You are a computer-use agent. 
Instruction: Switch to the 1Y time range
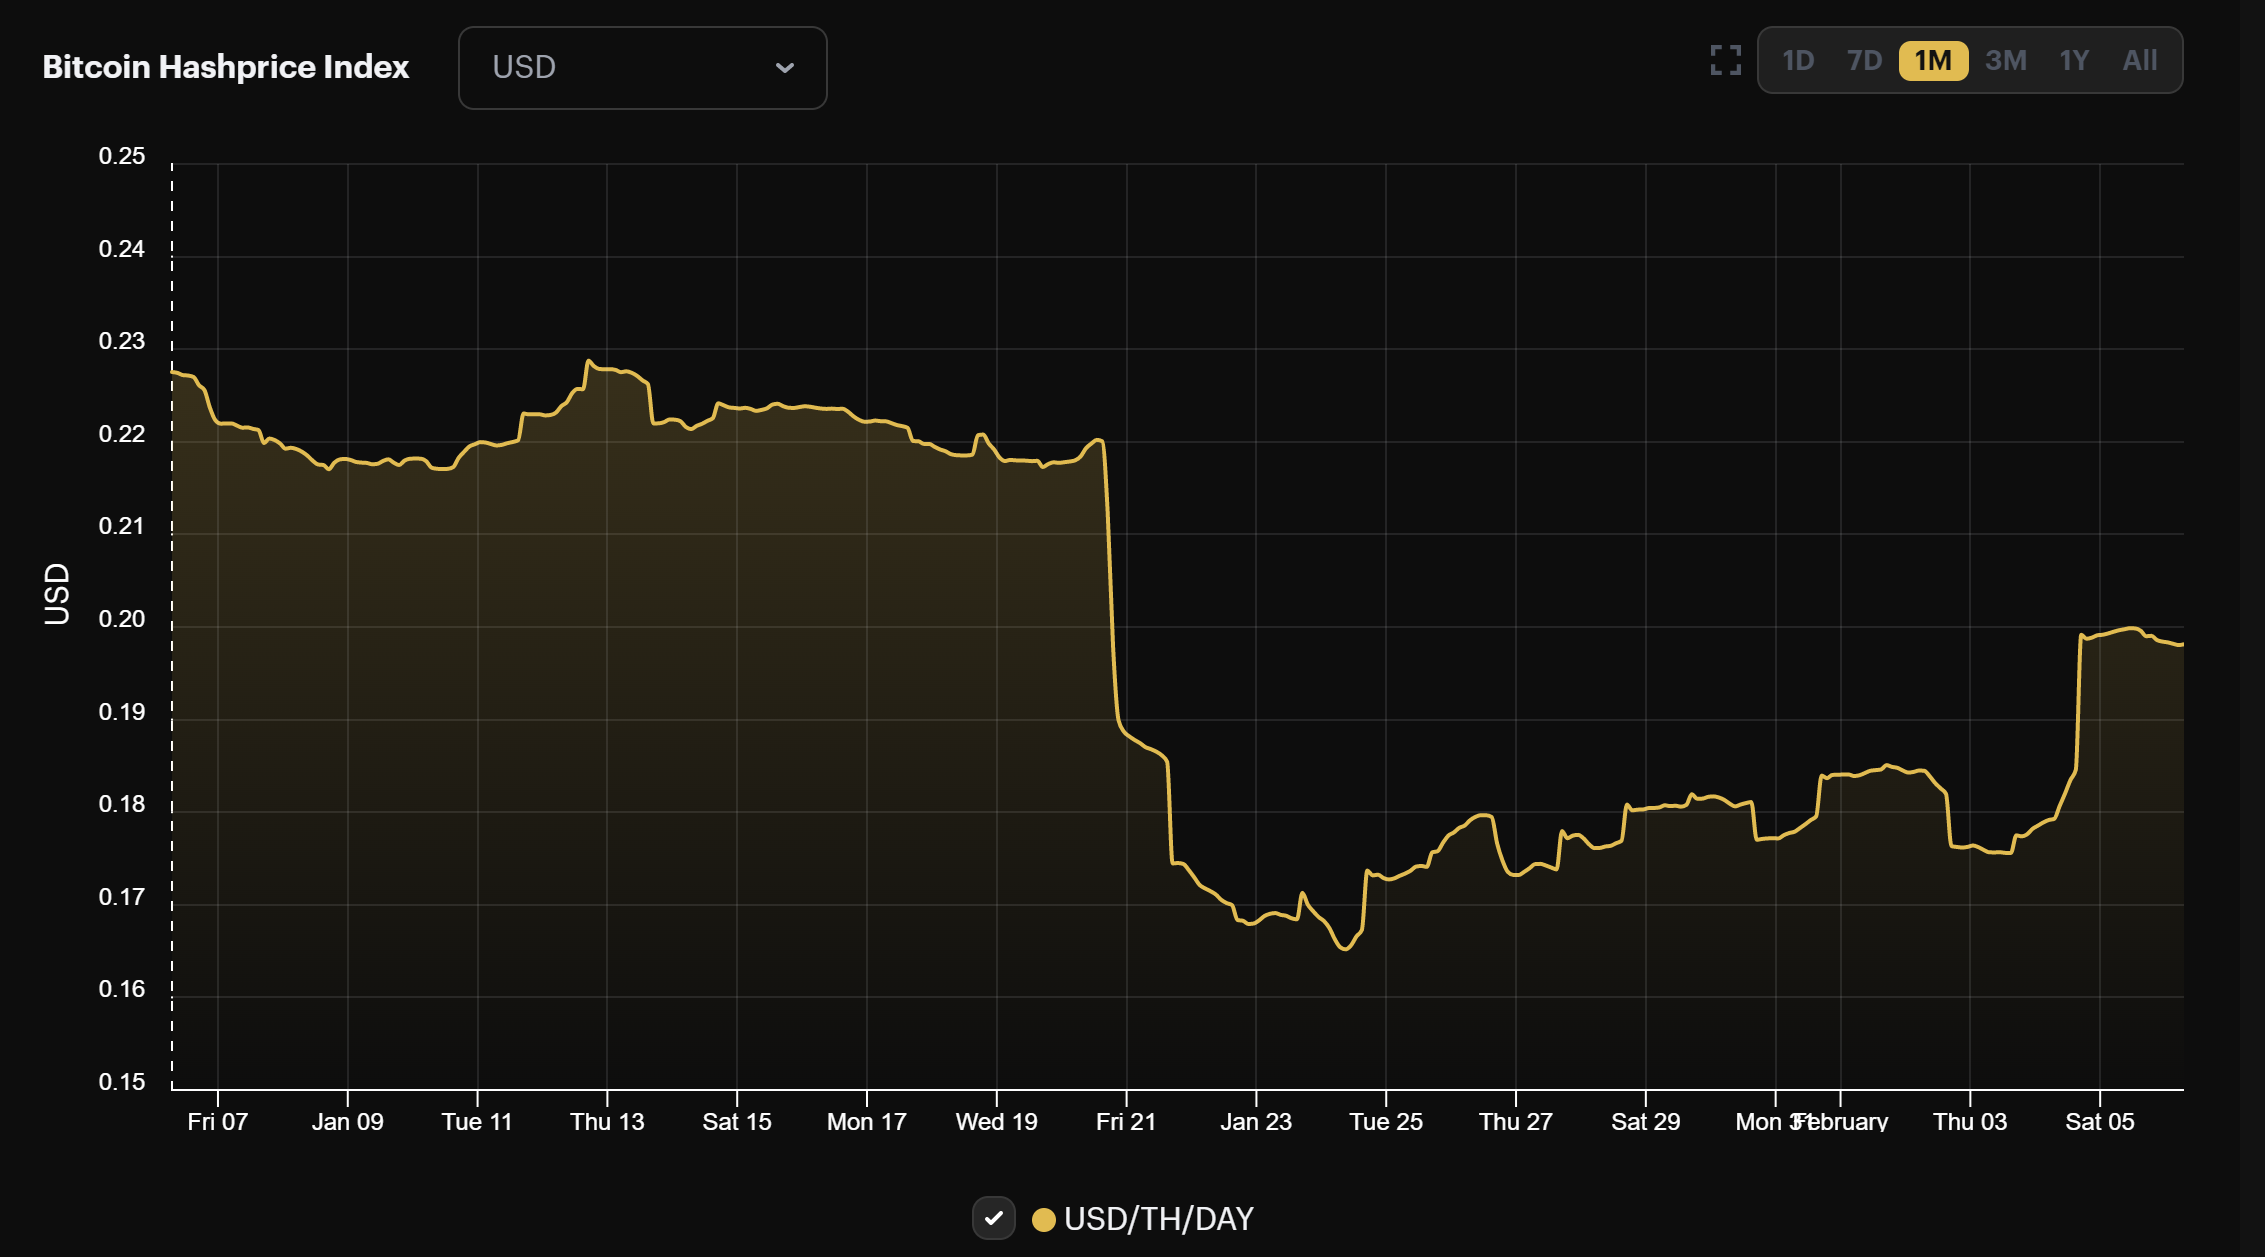[2072, 61]
